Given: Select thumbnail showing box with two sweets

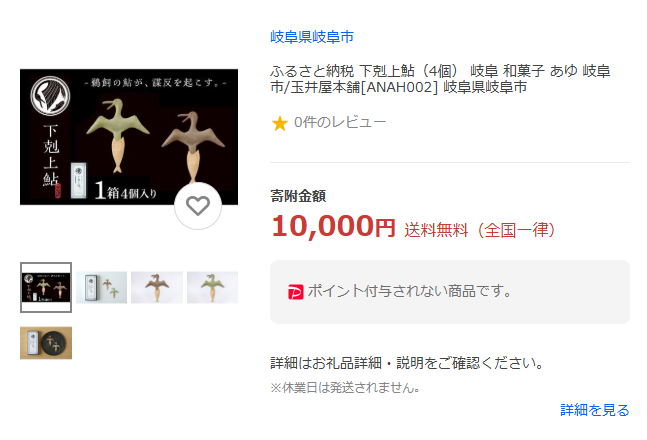Looking at the screenshot, I should tap(102, 287).
